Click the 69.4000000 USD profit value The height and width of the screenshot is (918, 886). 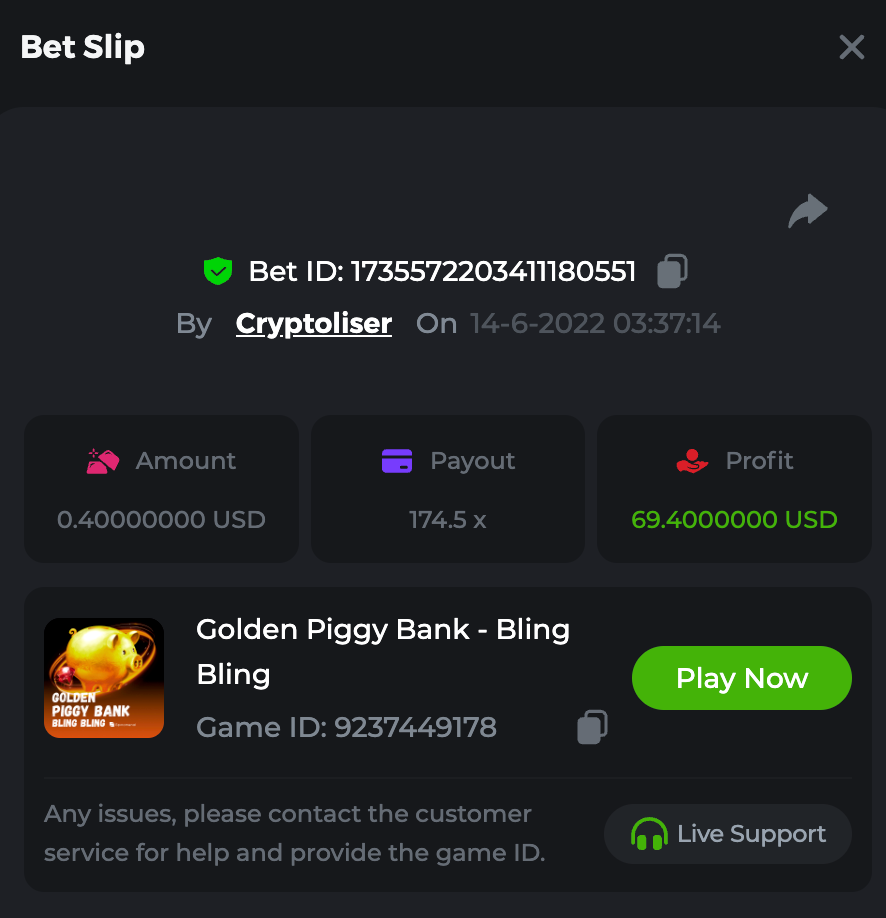pos(734,520)
